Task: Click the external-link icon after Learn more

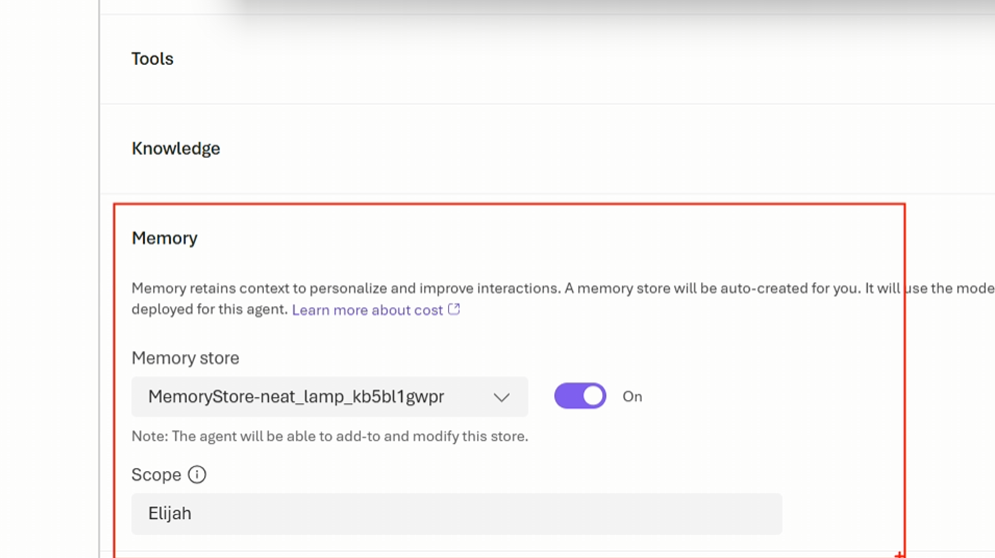Action: pyautogui.click(x=454, y=310)
